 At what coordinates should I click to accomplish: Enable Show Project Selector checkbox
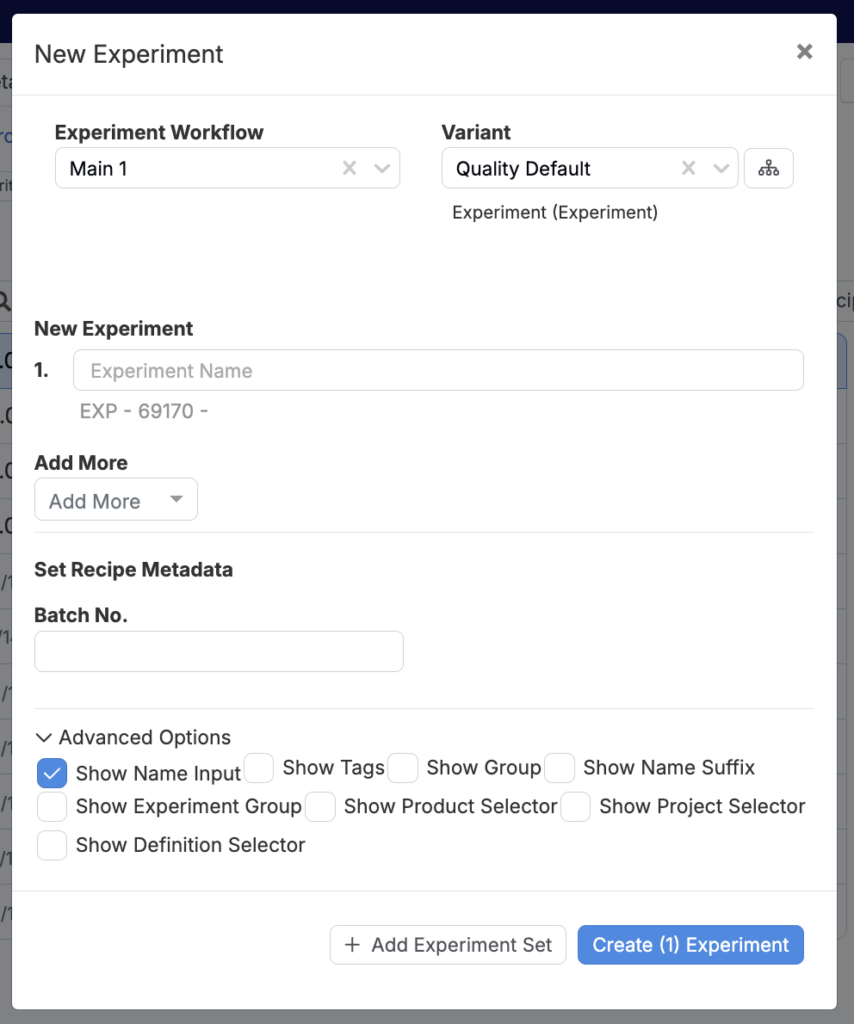click(x=576, y=806)
